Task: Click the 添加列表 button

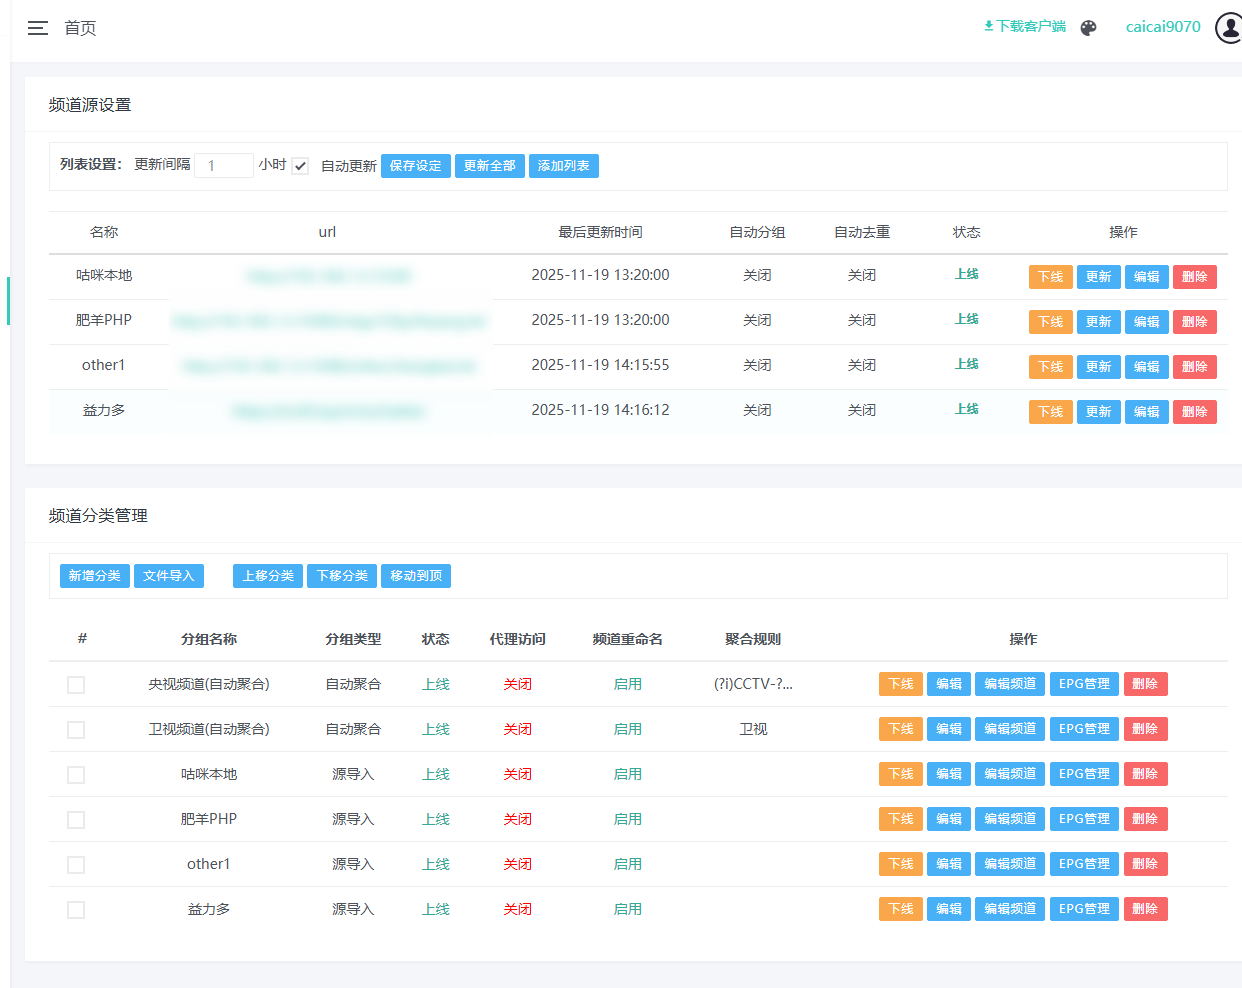Action: [x=564, y=166]
